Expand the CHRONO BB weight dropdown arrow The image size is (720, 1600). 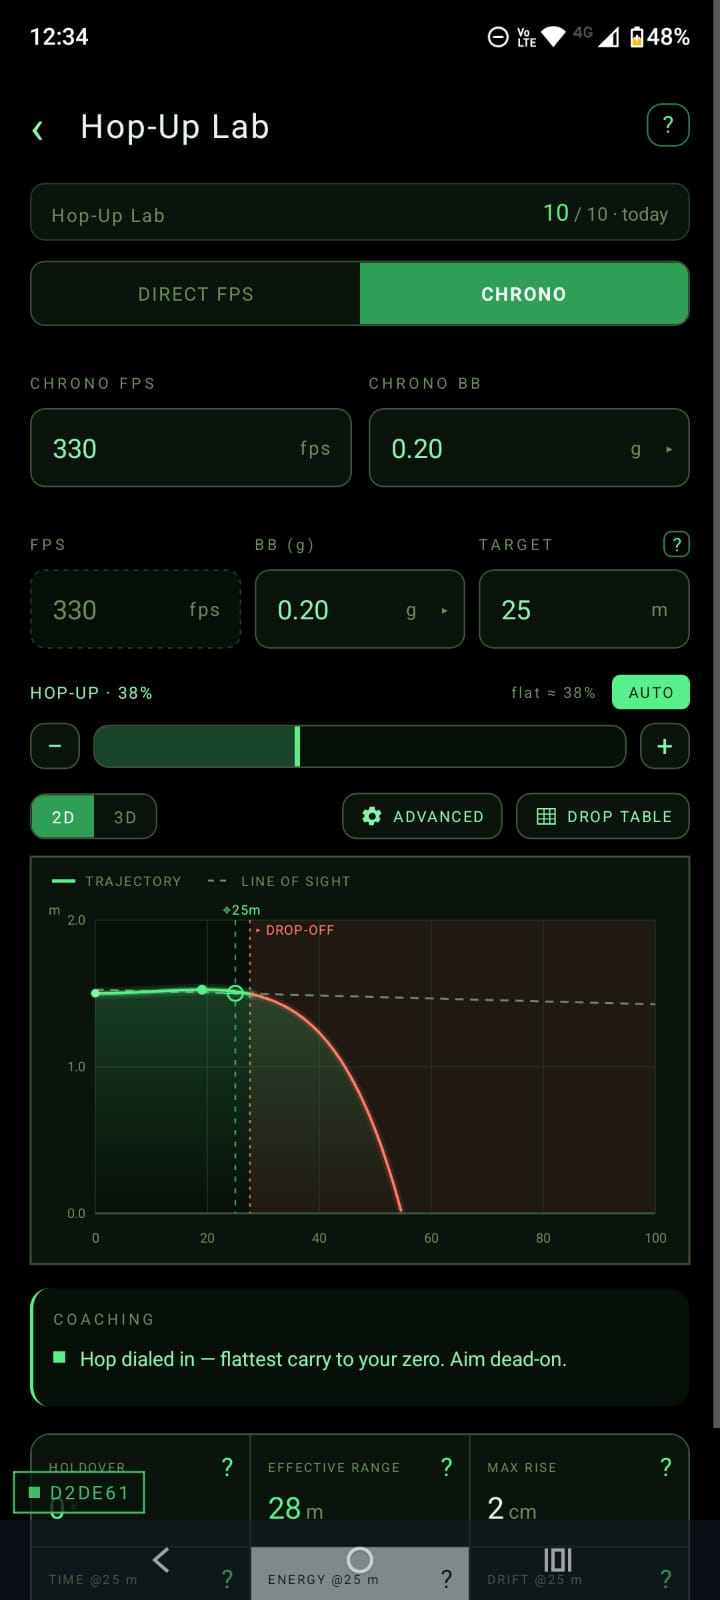(x=669, y=449)
